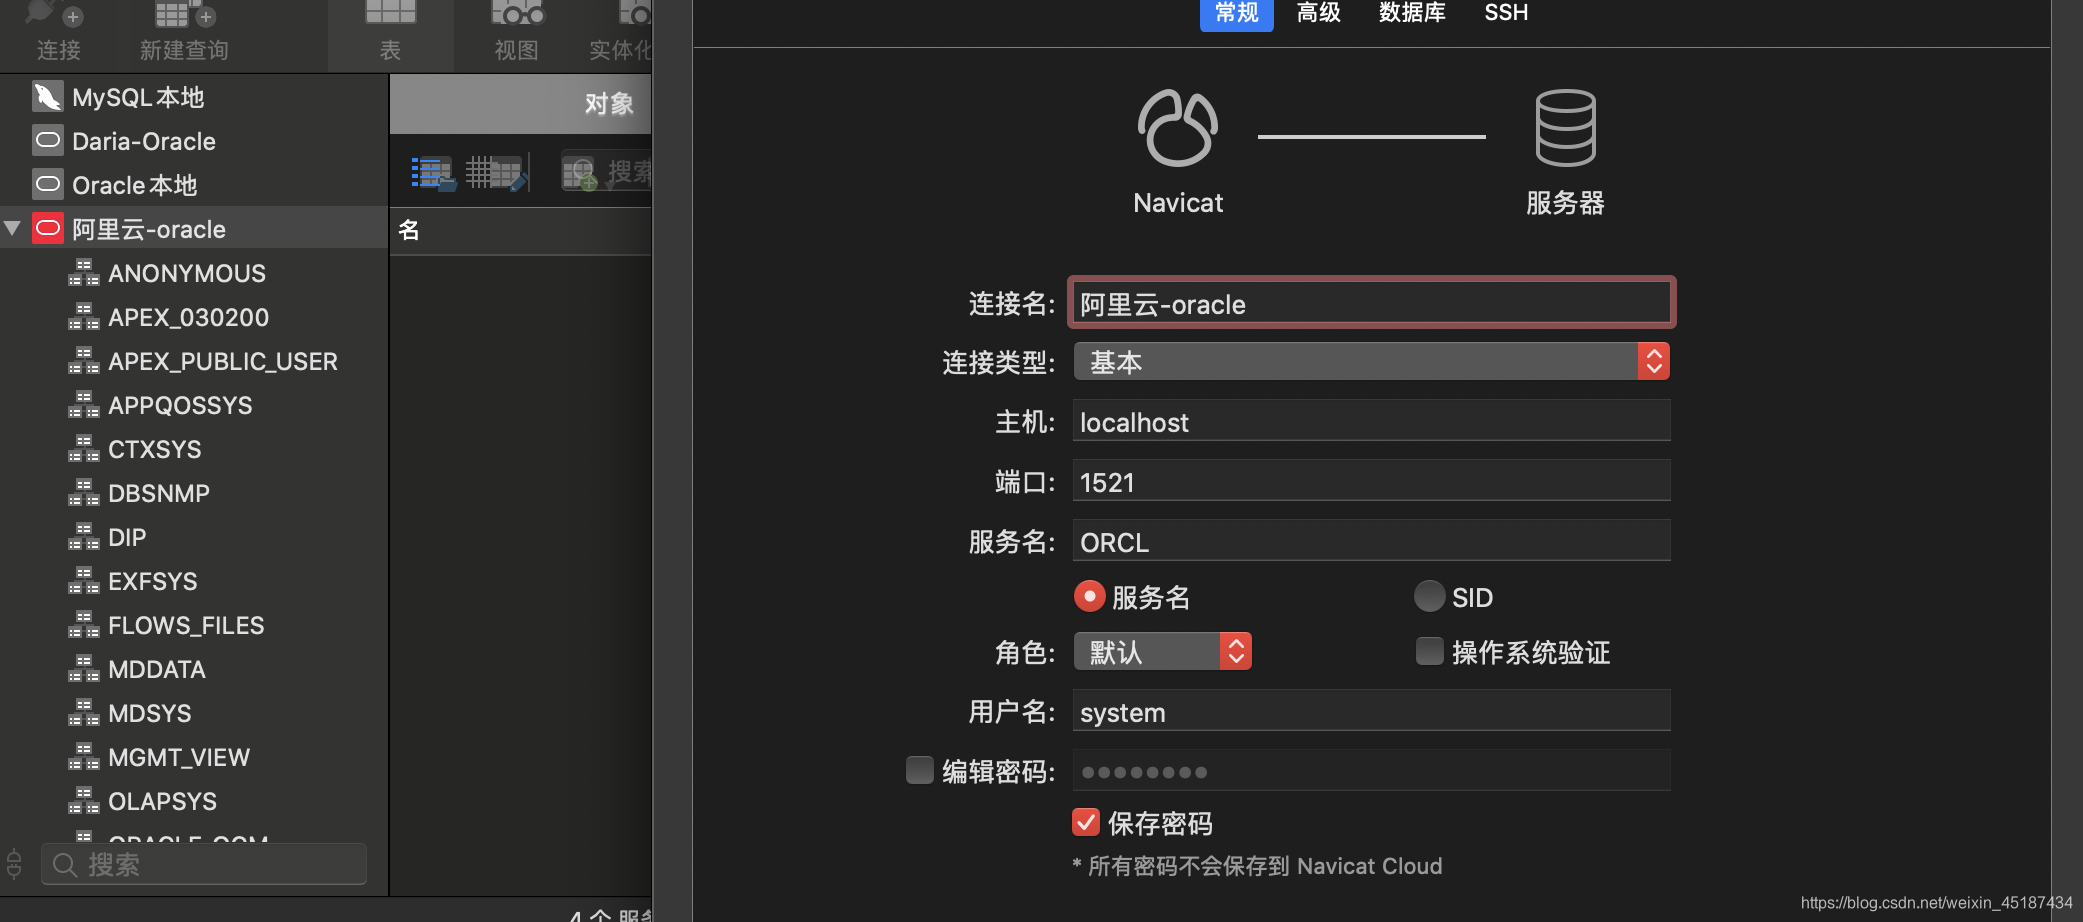Click the 服务器 database icon
Screen dimensions: 2083x922
1565,128
